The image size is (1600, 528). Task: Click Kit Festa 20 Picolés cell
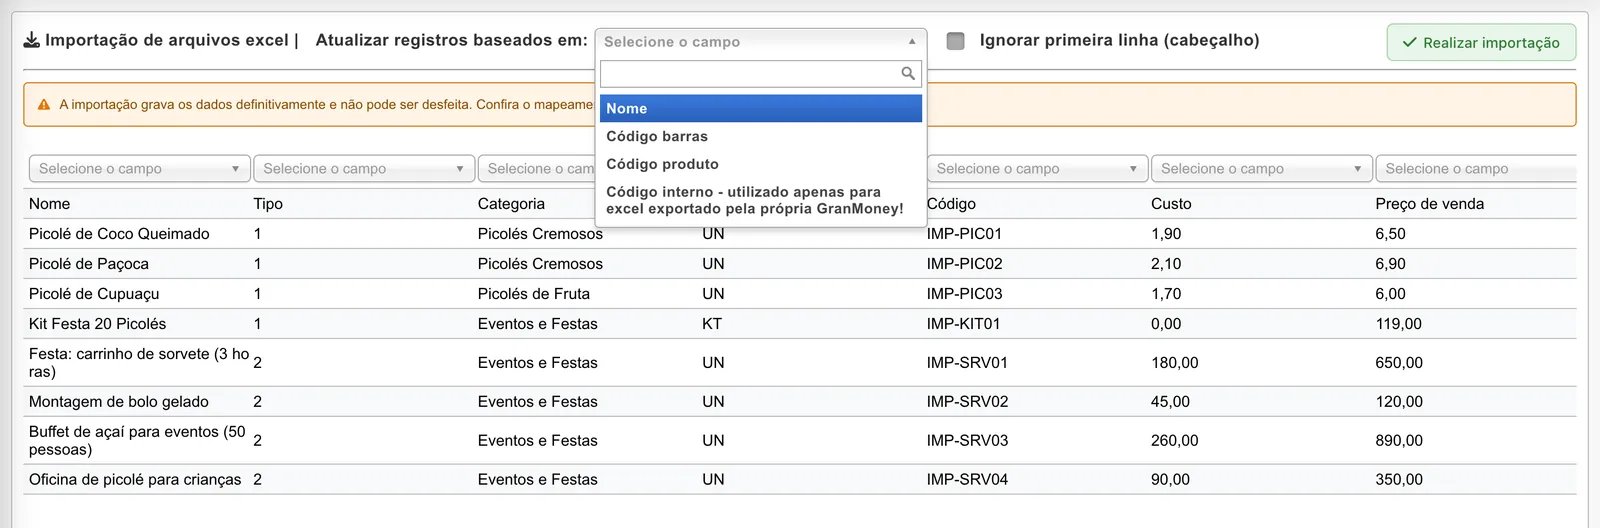coord(97,323)
